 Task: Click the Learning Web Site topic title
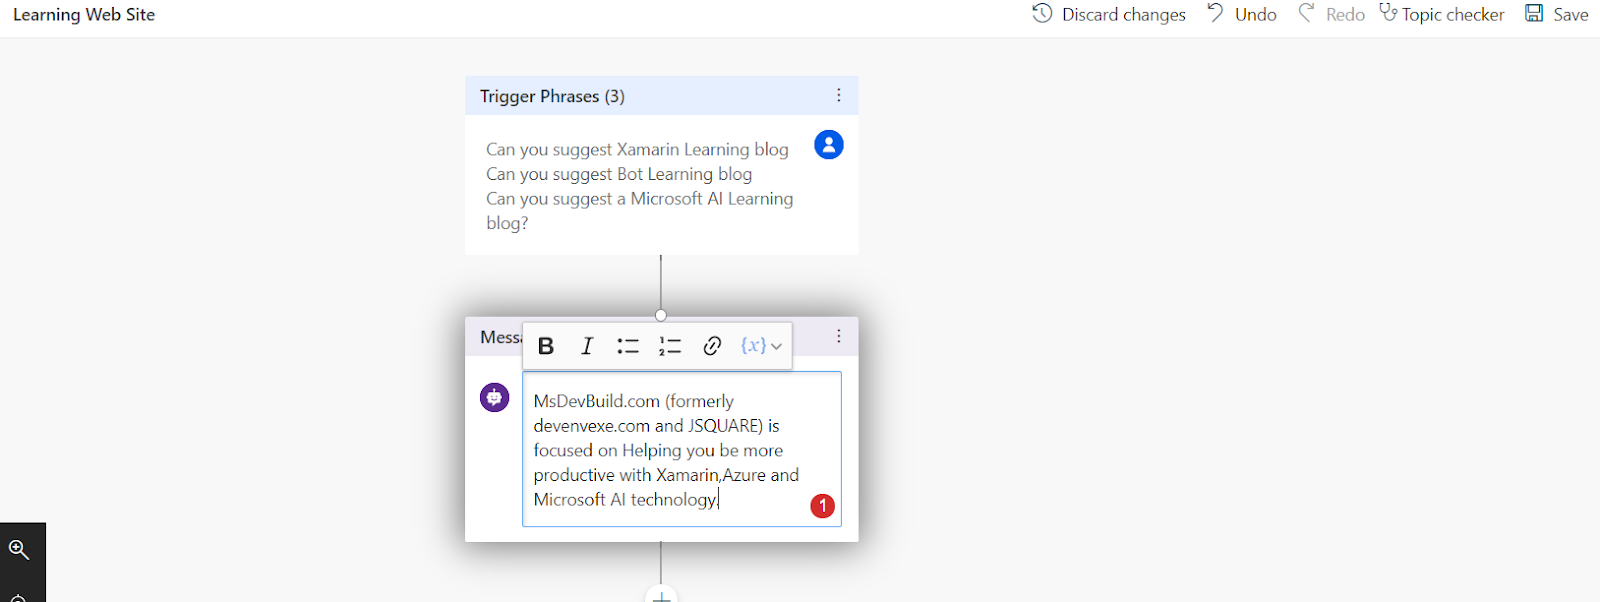pos(84,14)
